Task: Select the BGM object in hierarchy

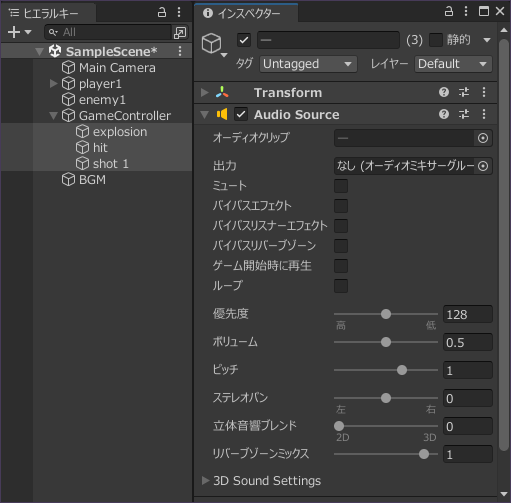Action: pos(92,180)
